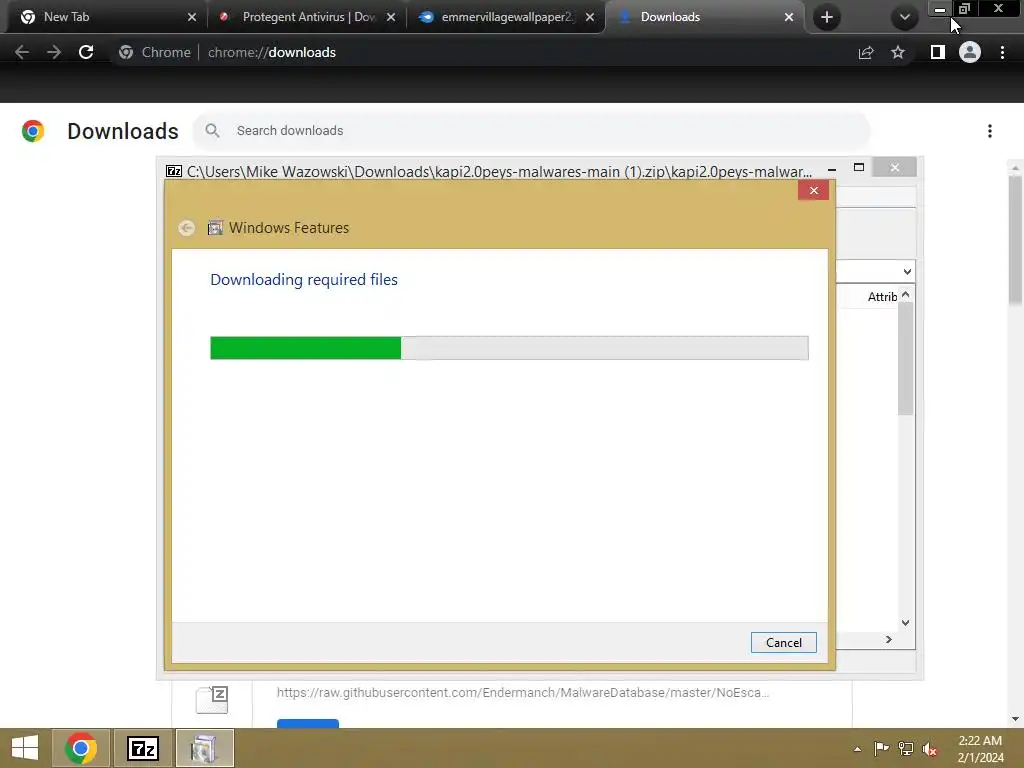Open a new browser tab

click(x=827, y=17)
